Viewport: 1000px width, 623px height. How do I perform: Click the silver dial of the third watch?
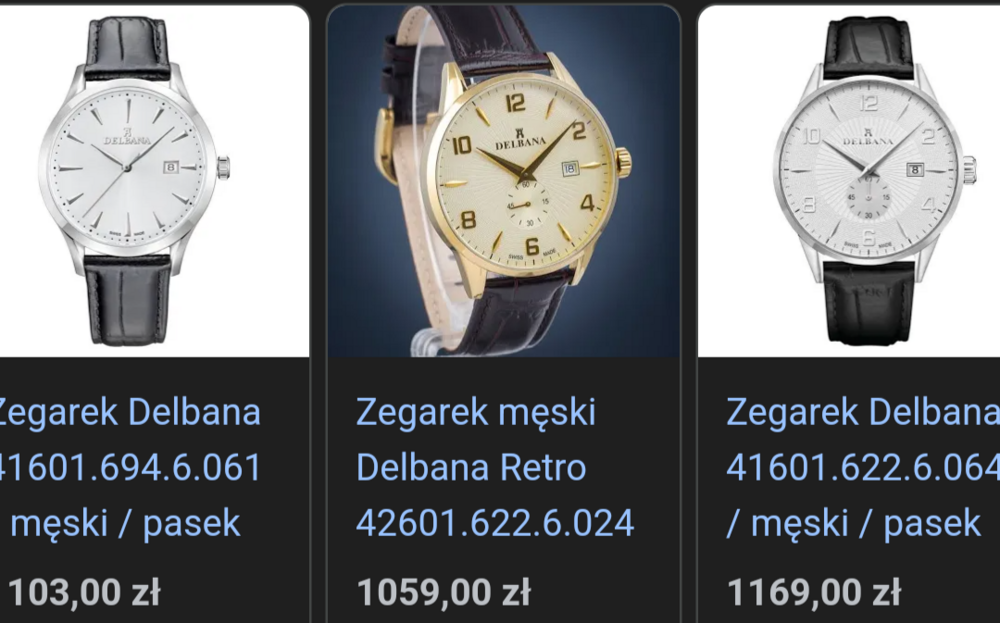click(868, 170)
